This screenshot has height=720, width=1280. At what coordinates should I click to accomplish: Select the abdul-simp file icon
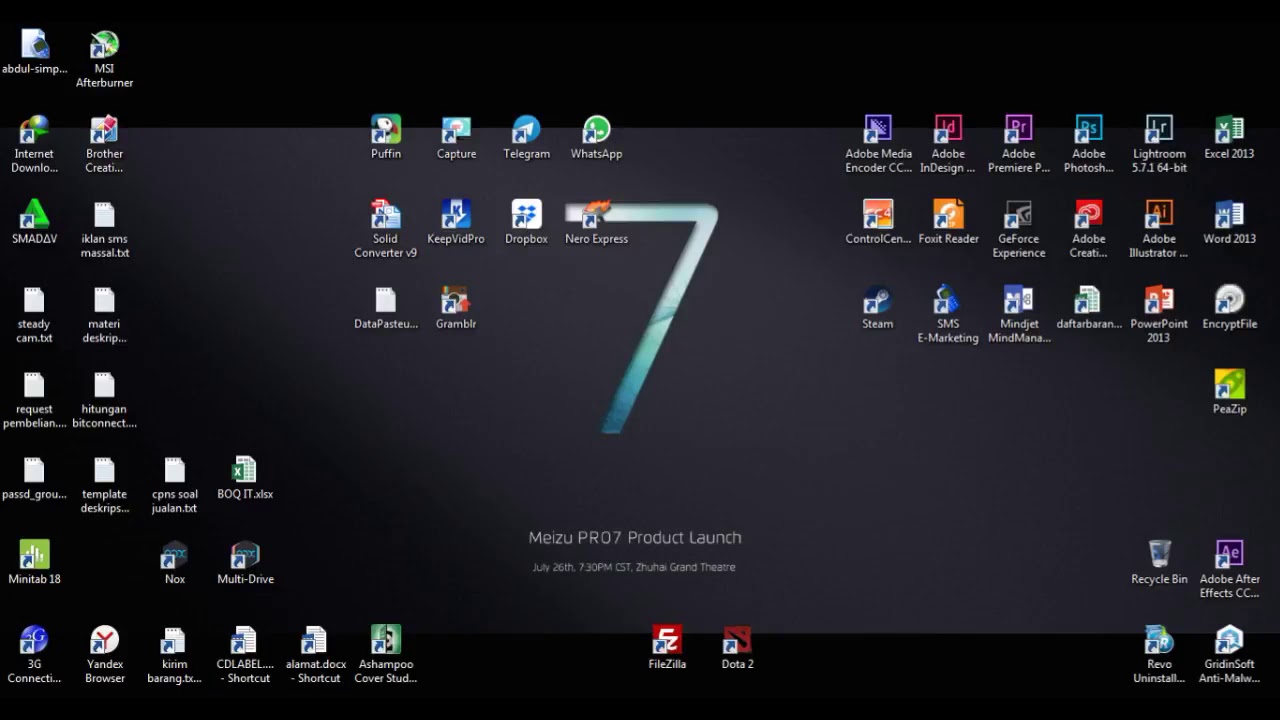tap(34, 45)
